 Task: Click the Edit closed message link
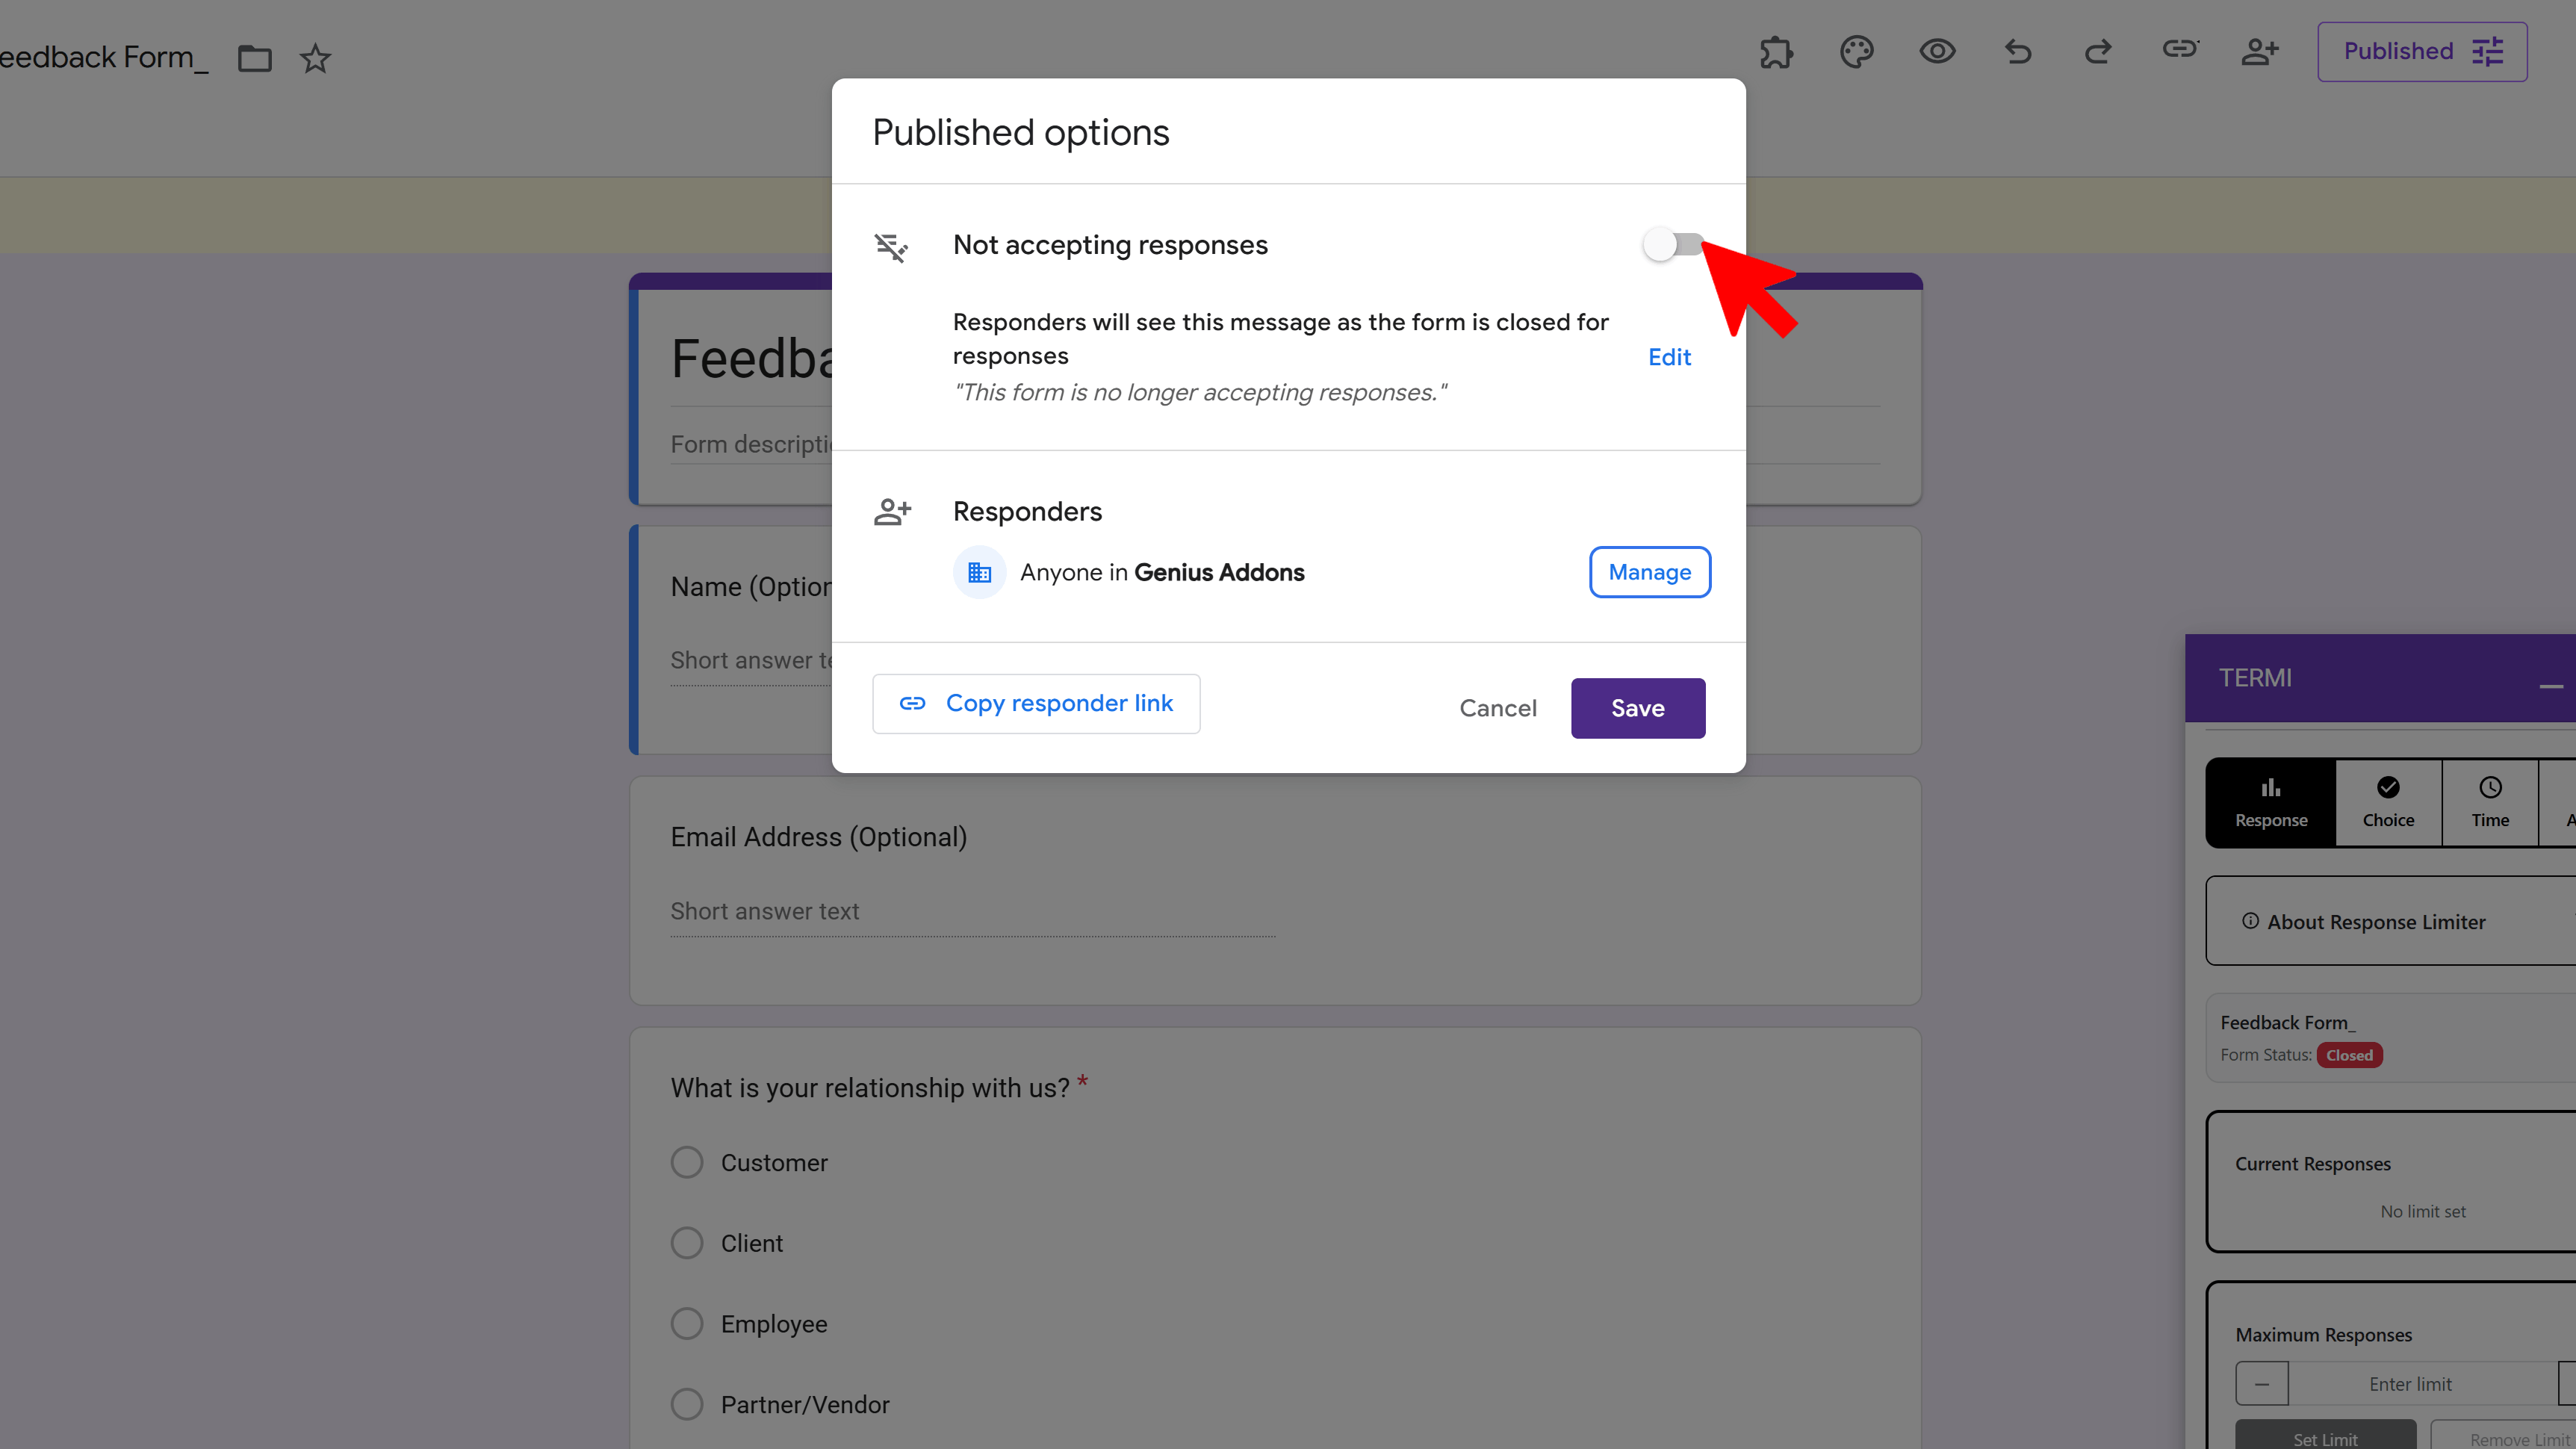(x=1669, y=357)
